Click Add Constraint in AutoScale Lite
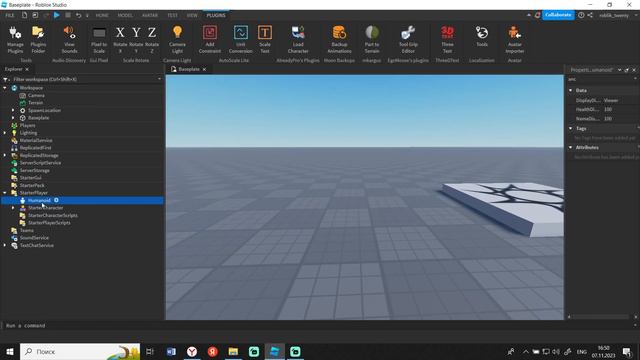This screenshot has width=640, height=360. tap(210, 40)
